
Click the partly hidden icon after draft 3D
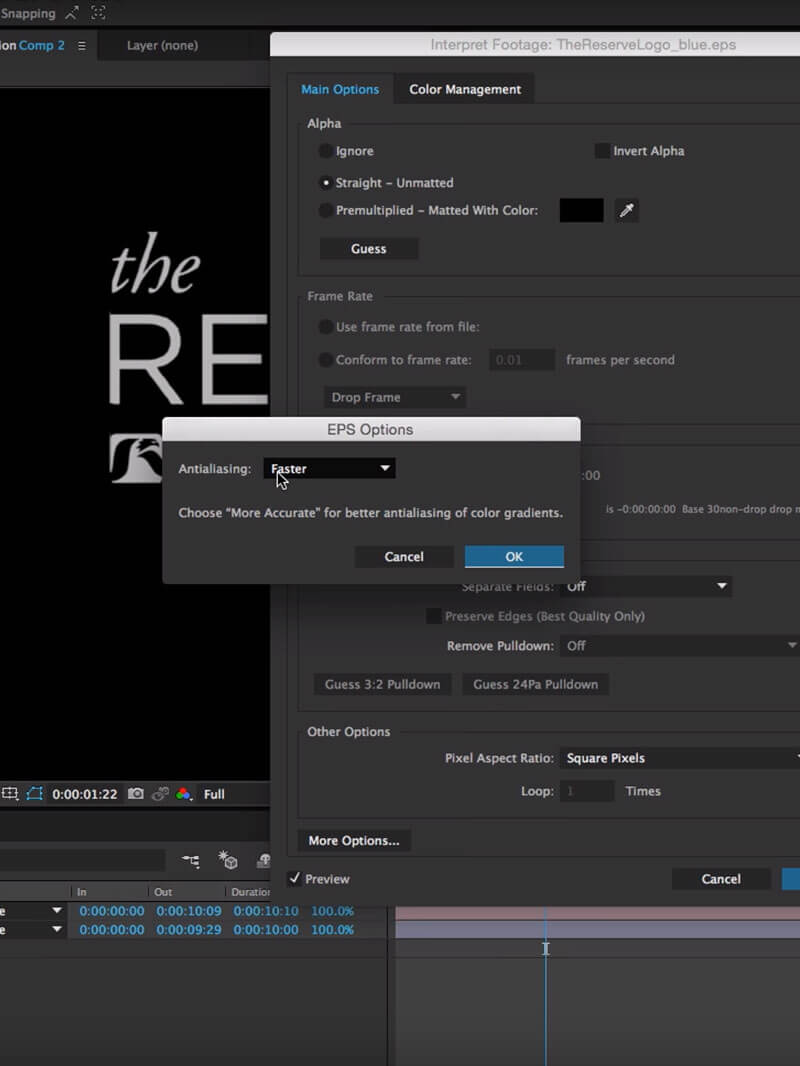click(x=264, y=860)
